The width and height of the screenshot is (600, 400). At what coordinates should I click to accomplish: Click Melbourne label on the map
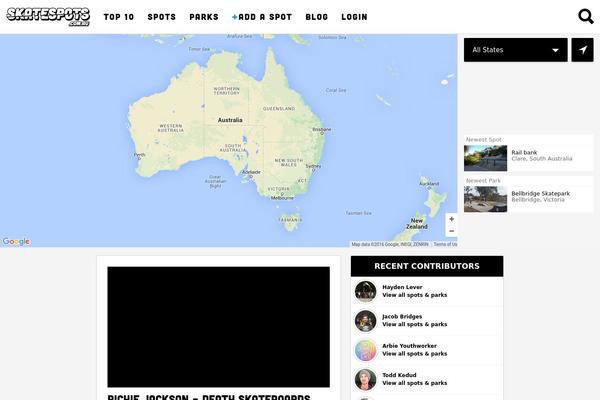pos(282,198)
